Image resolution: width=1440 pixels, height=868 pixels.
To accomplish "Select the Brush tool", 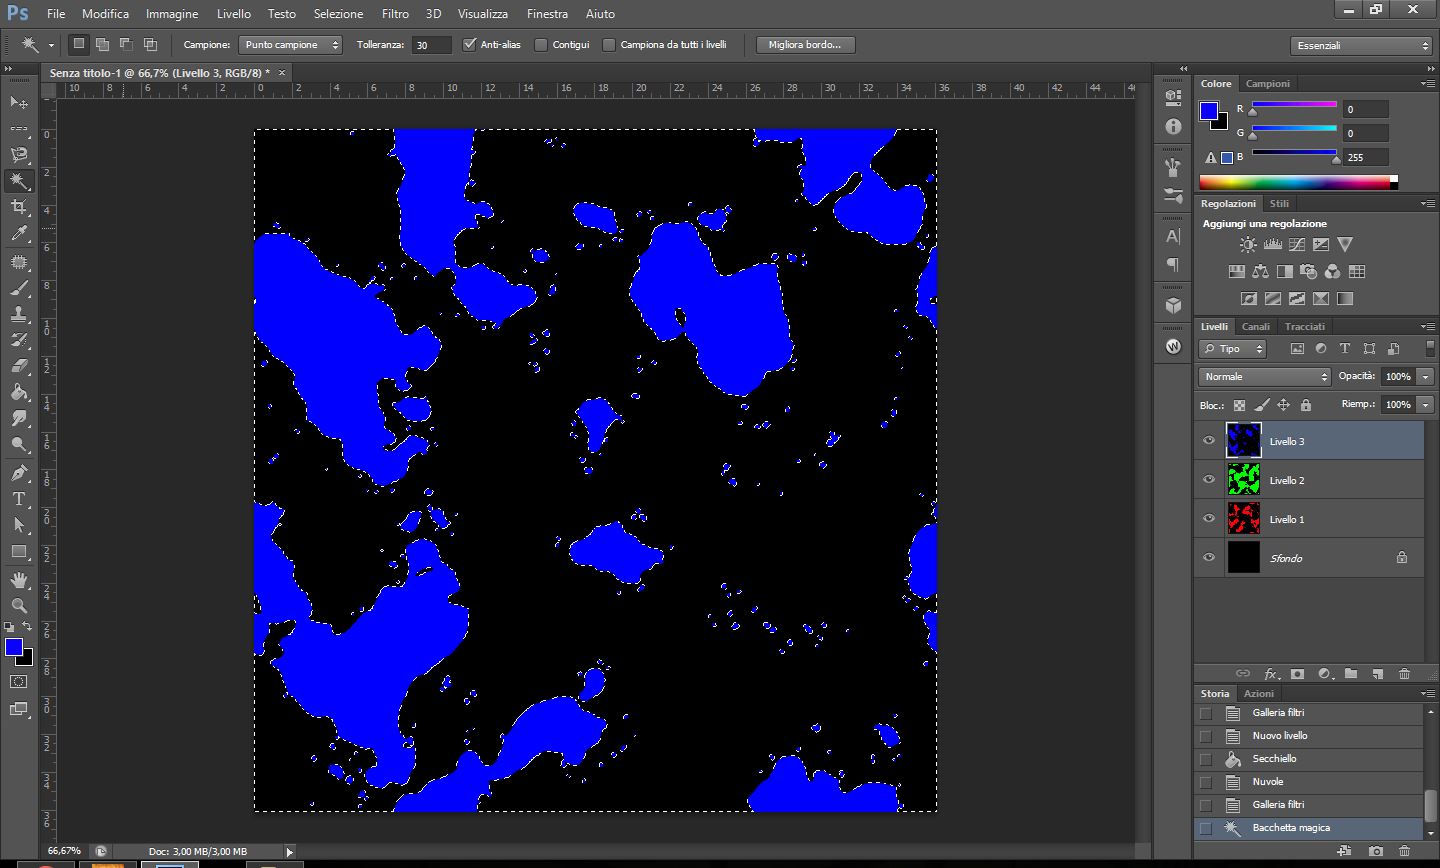I will [x=19, y=289].
